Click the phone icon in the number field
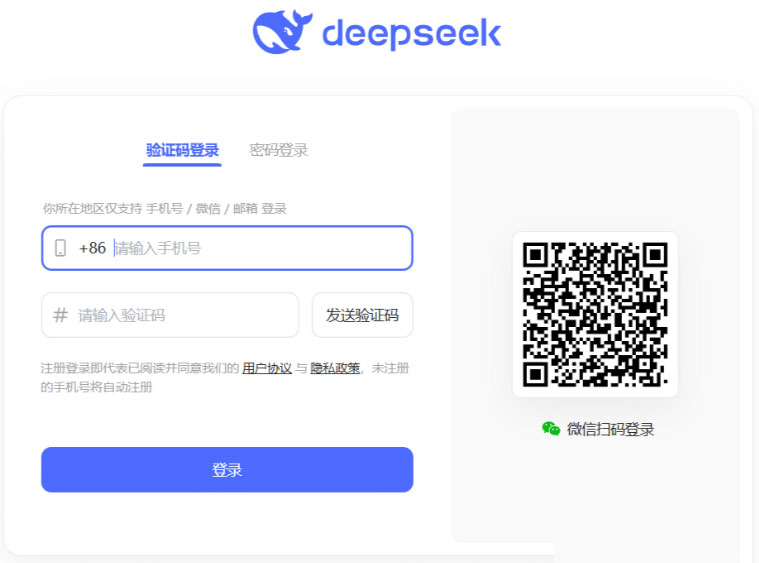The image size is (759, 563). click(61, 248)
